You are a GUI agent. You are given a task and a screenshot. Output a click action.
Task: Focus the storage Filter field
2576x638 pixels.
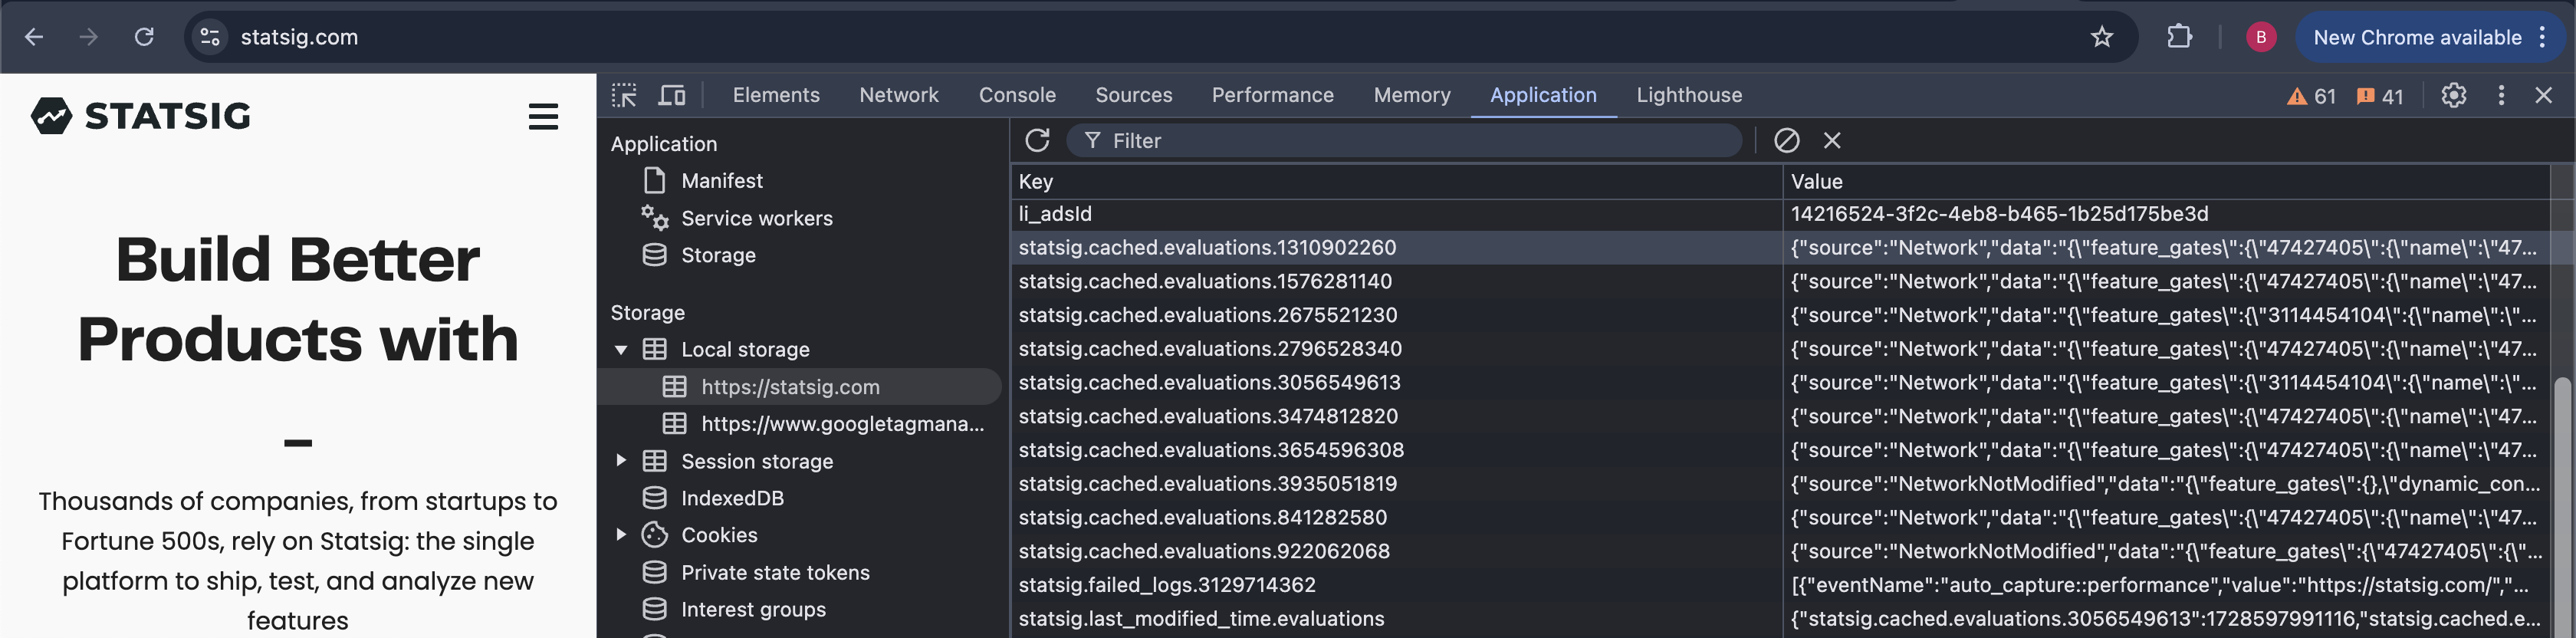click(x=1404, y=141)
